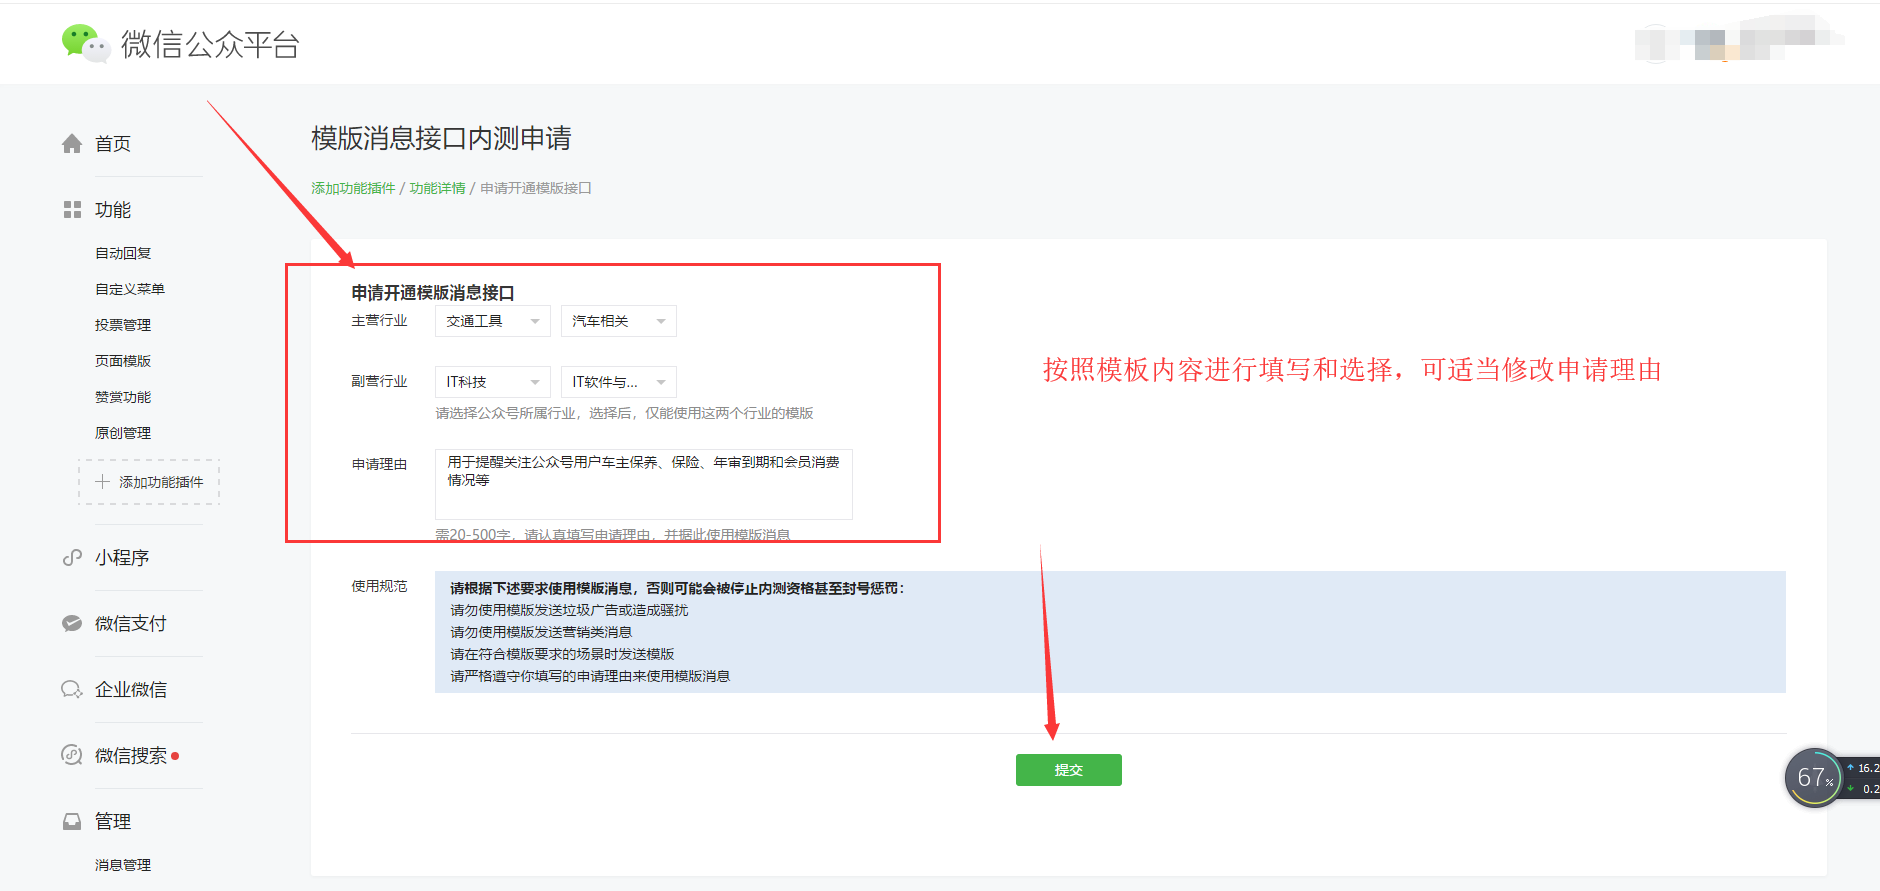Open 微信搜索 section
This screenshot has height=891, width=1880.
coord(131,756)
